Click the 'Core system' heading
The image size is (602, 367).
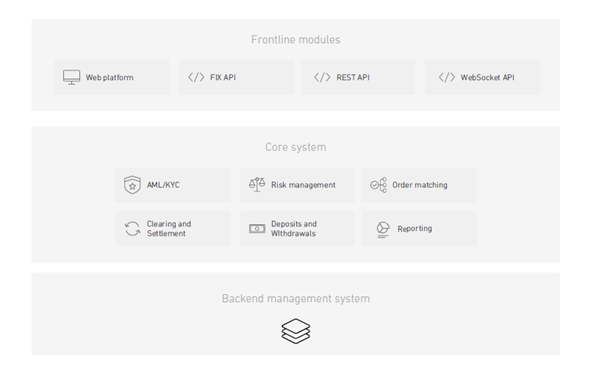[x=296, y=147]
